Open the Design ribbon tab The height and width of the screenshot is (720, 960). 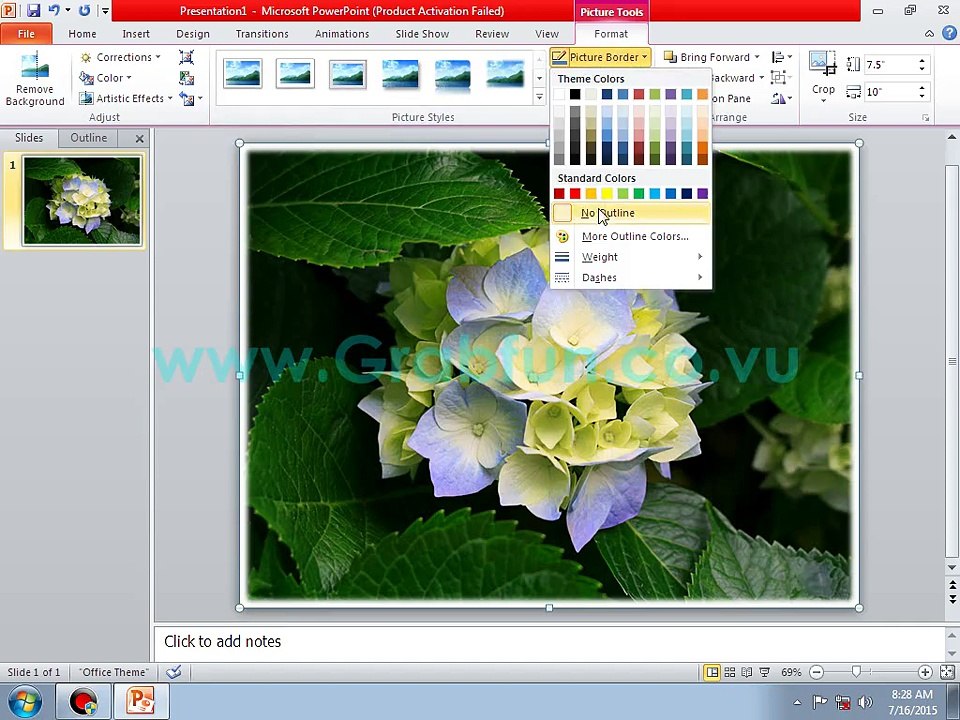[193, 34]
